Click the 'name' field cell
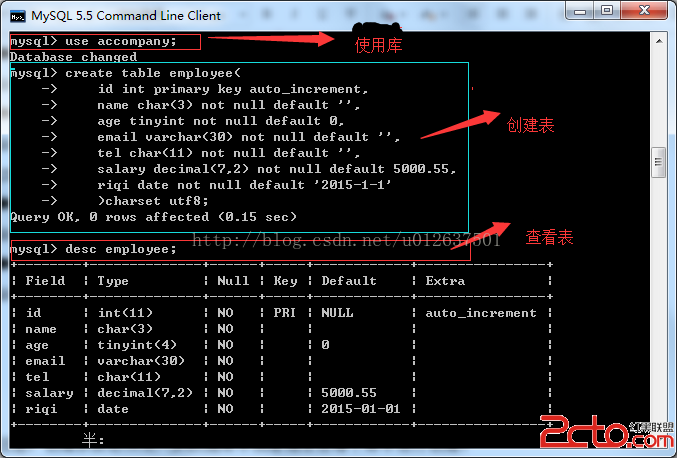 point(41,329)
